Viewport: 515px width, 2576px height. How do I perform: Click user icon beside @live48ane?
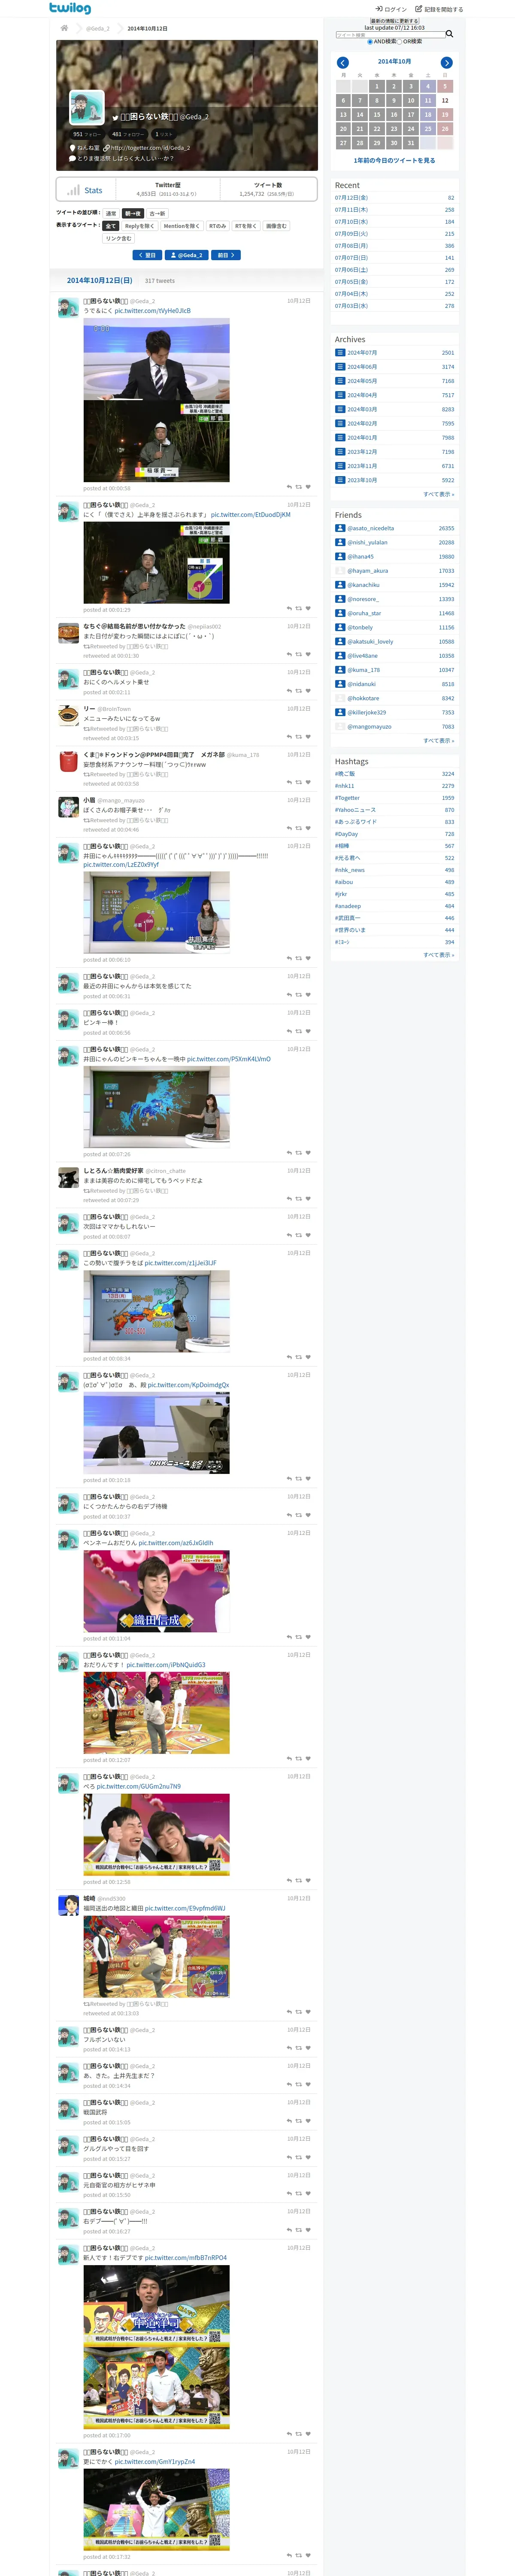pyautogui.click(x=340, y=656)
